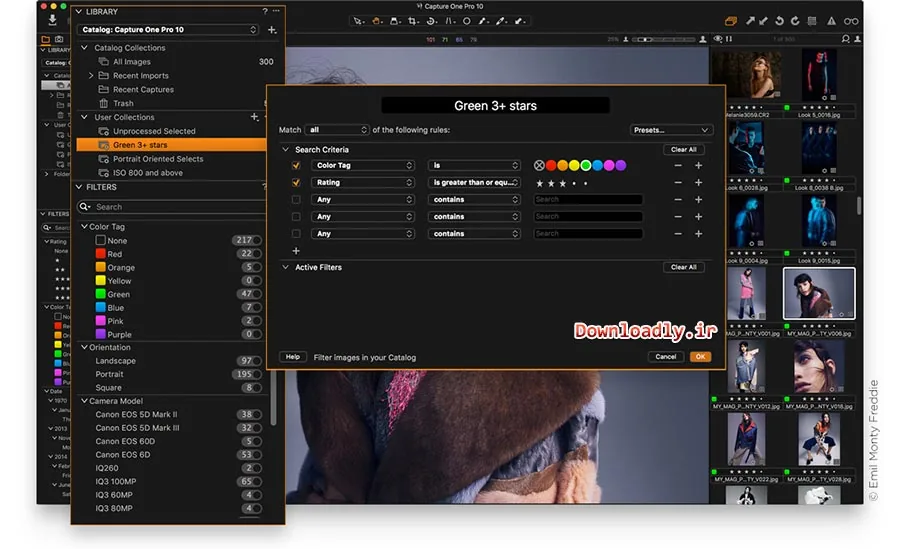Pick the green circle color tag
Viewport: 900px width, 549px height.
[585, 165]
